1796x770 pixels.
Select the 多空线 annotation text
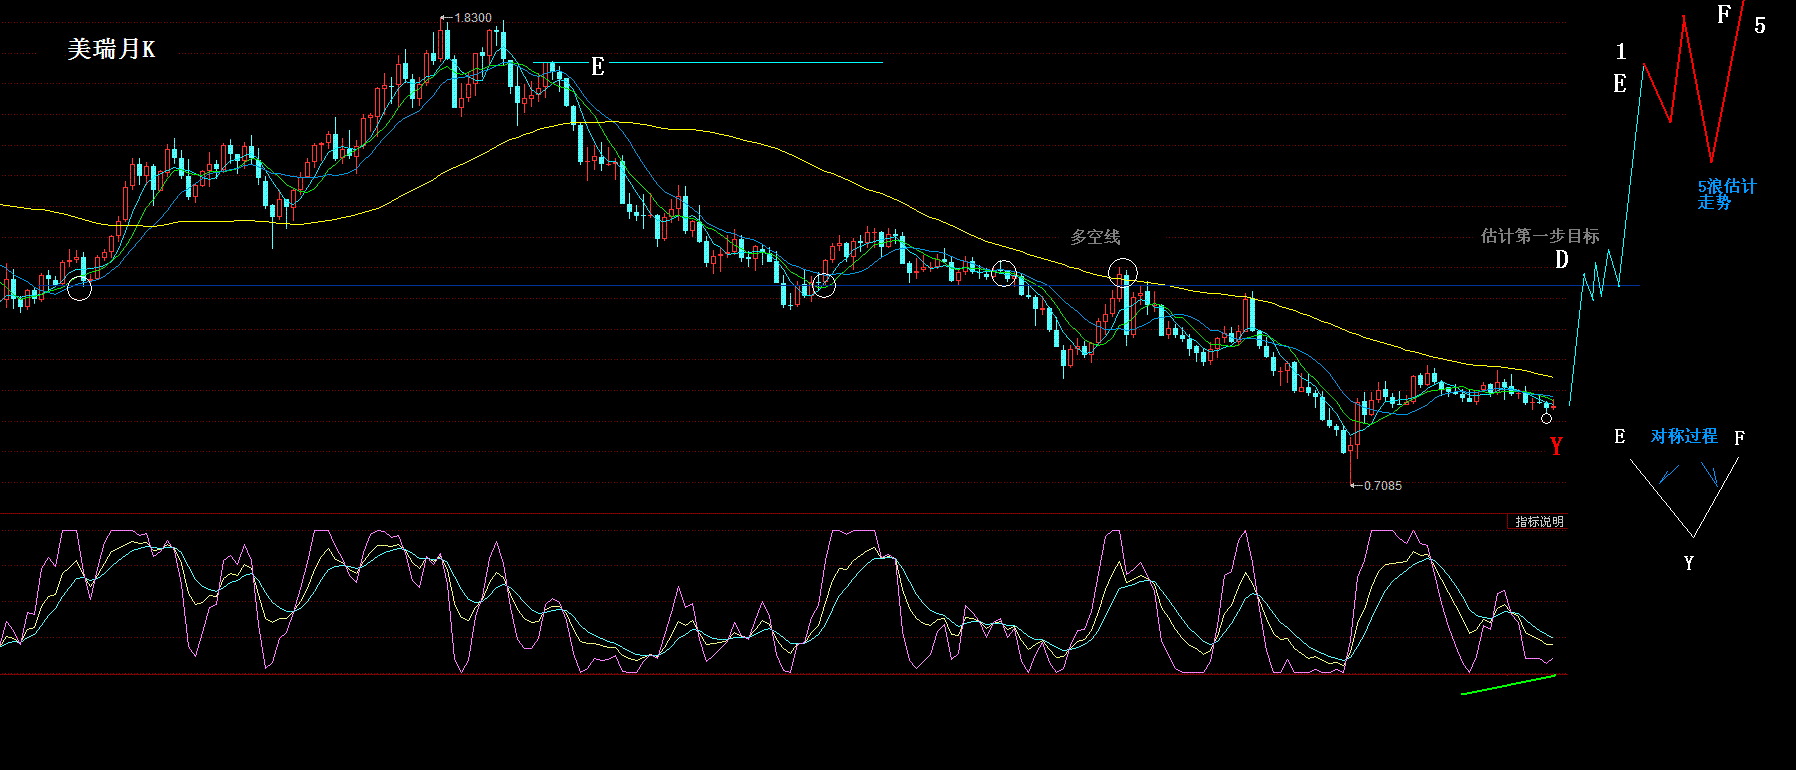tap(1095, 237)
